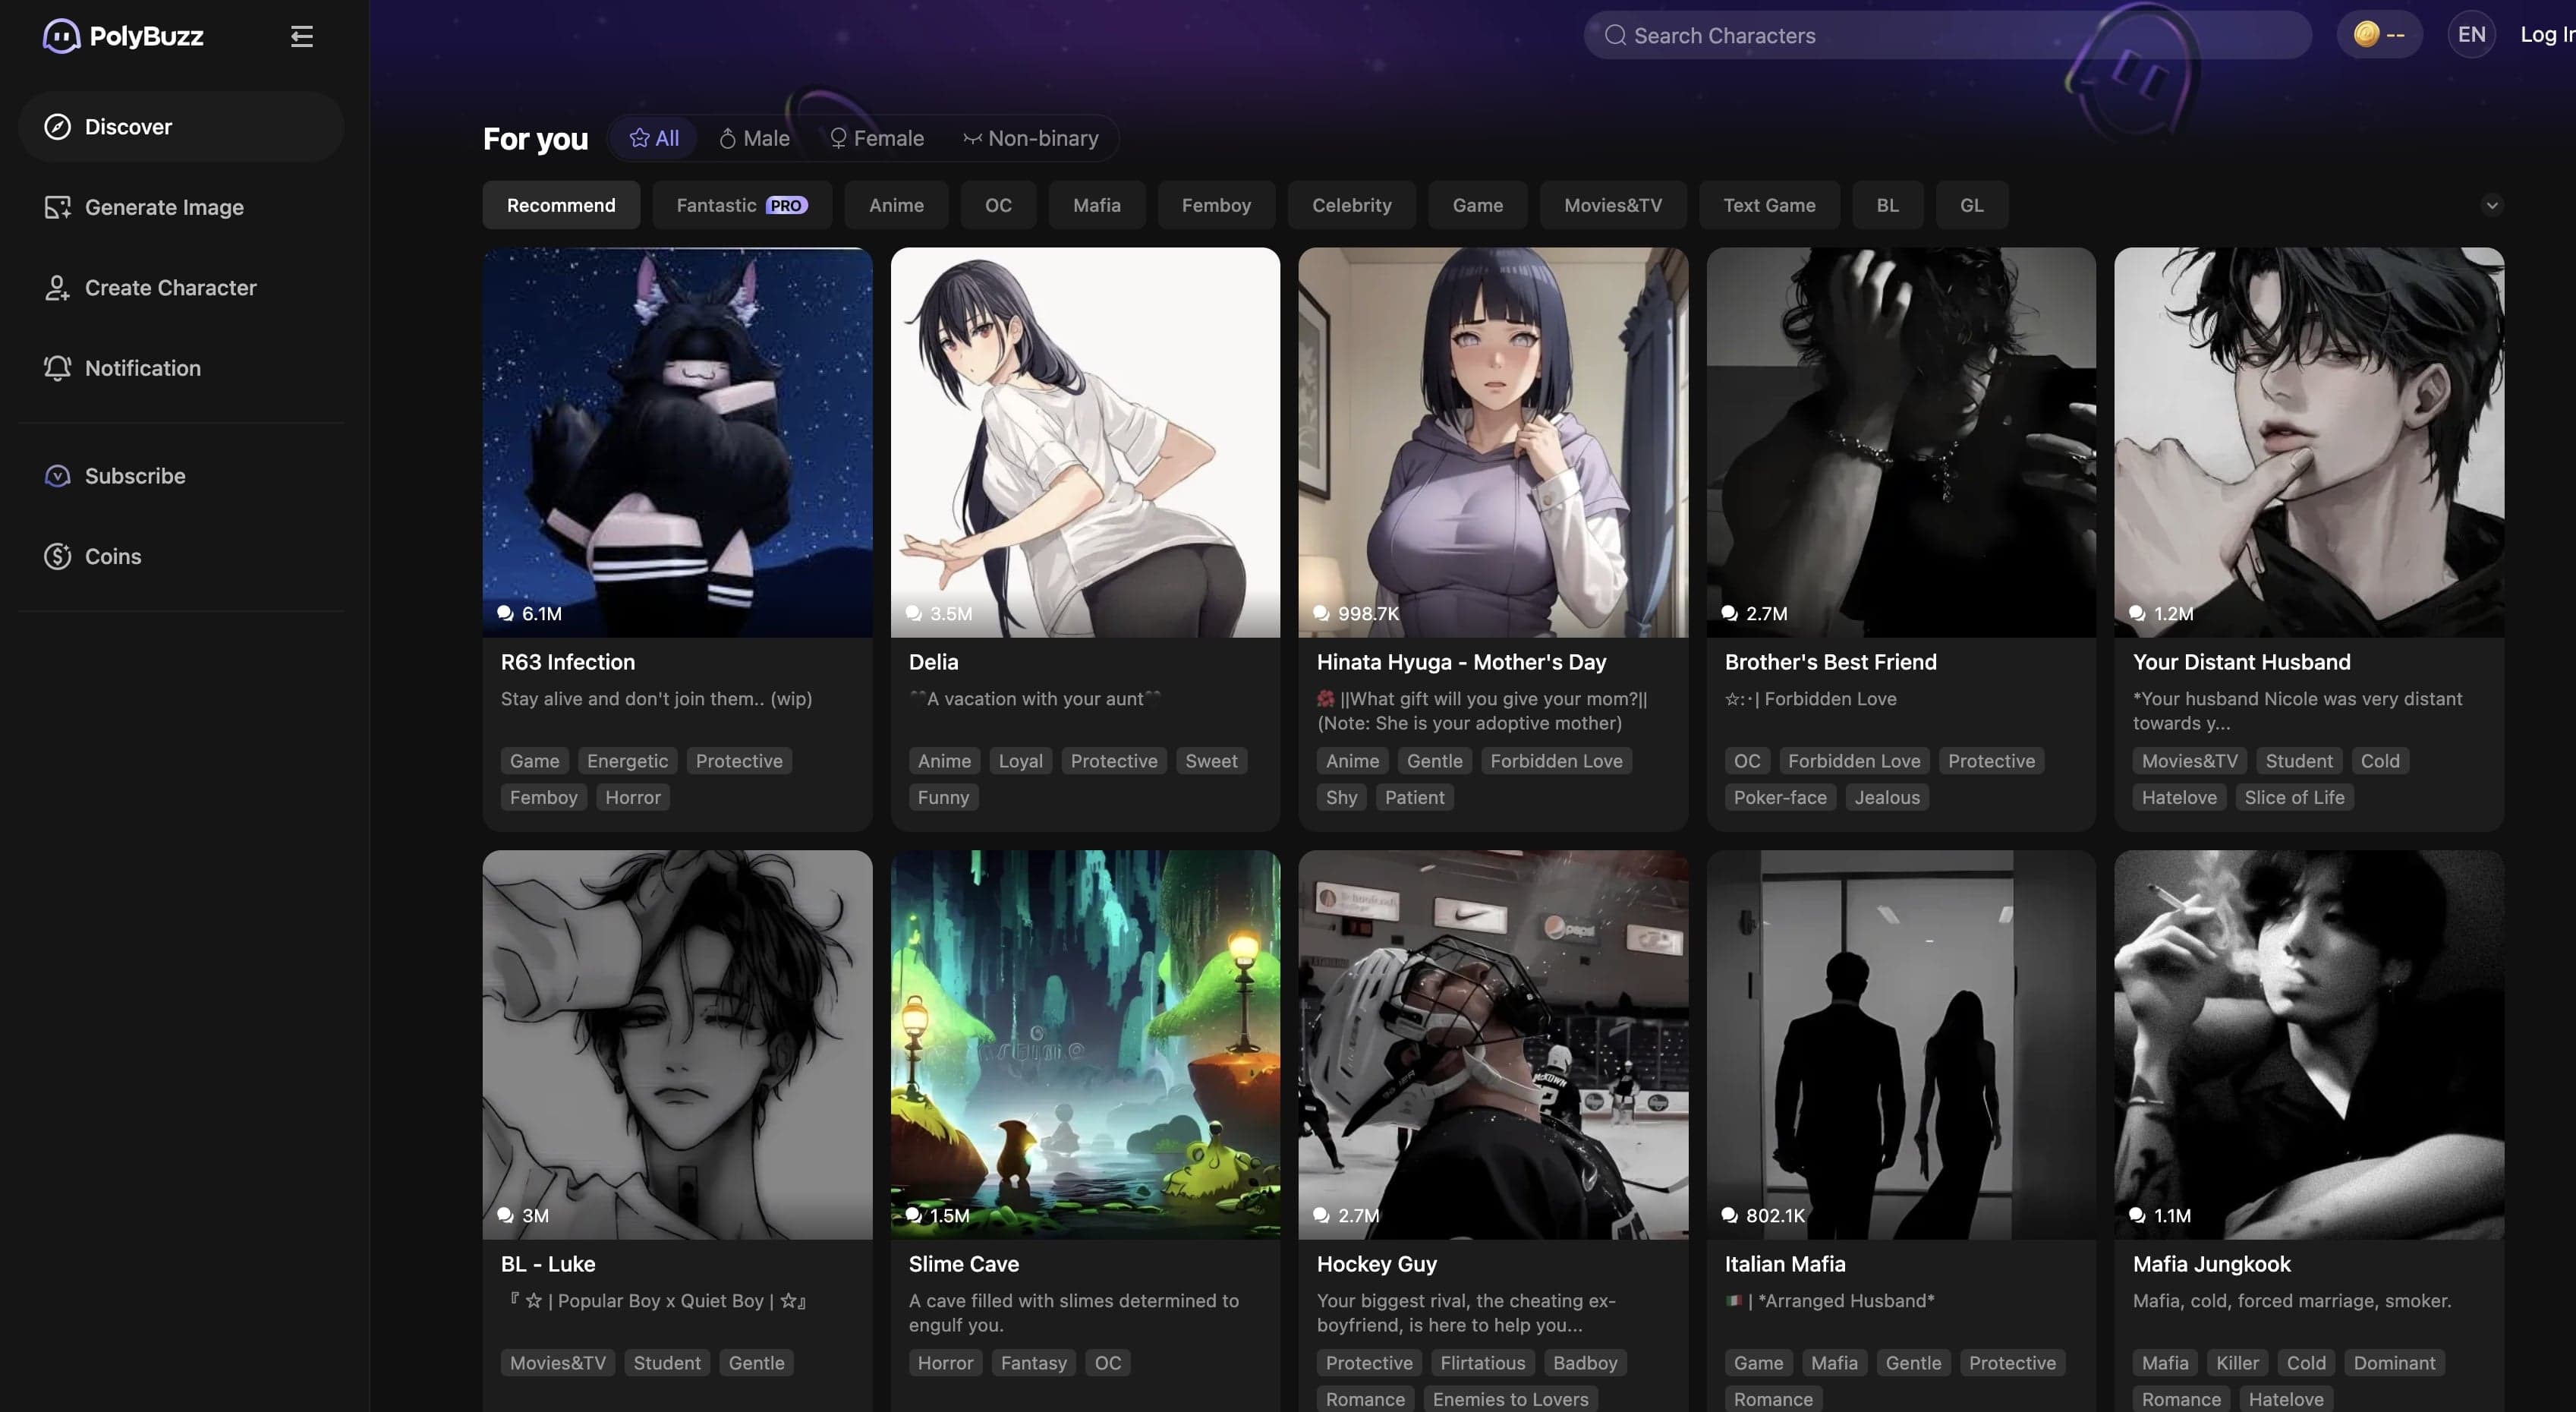Click the gold coin balance icon
This screenshot has height=1412, width=2576.
[x=2366, y=35]
